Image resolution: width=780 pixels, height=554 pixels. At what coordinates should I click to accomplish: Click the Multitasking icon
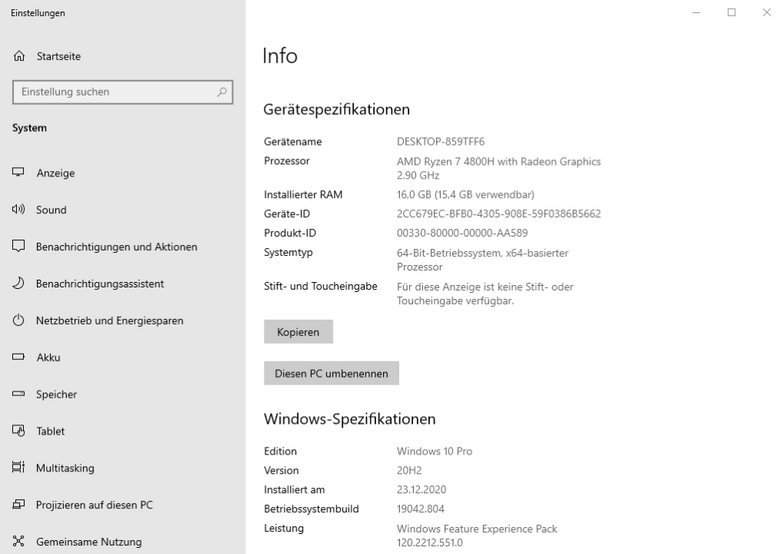(18, 467)
